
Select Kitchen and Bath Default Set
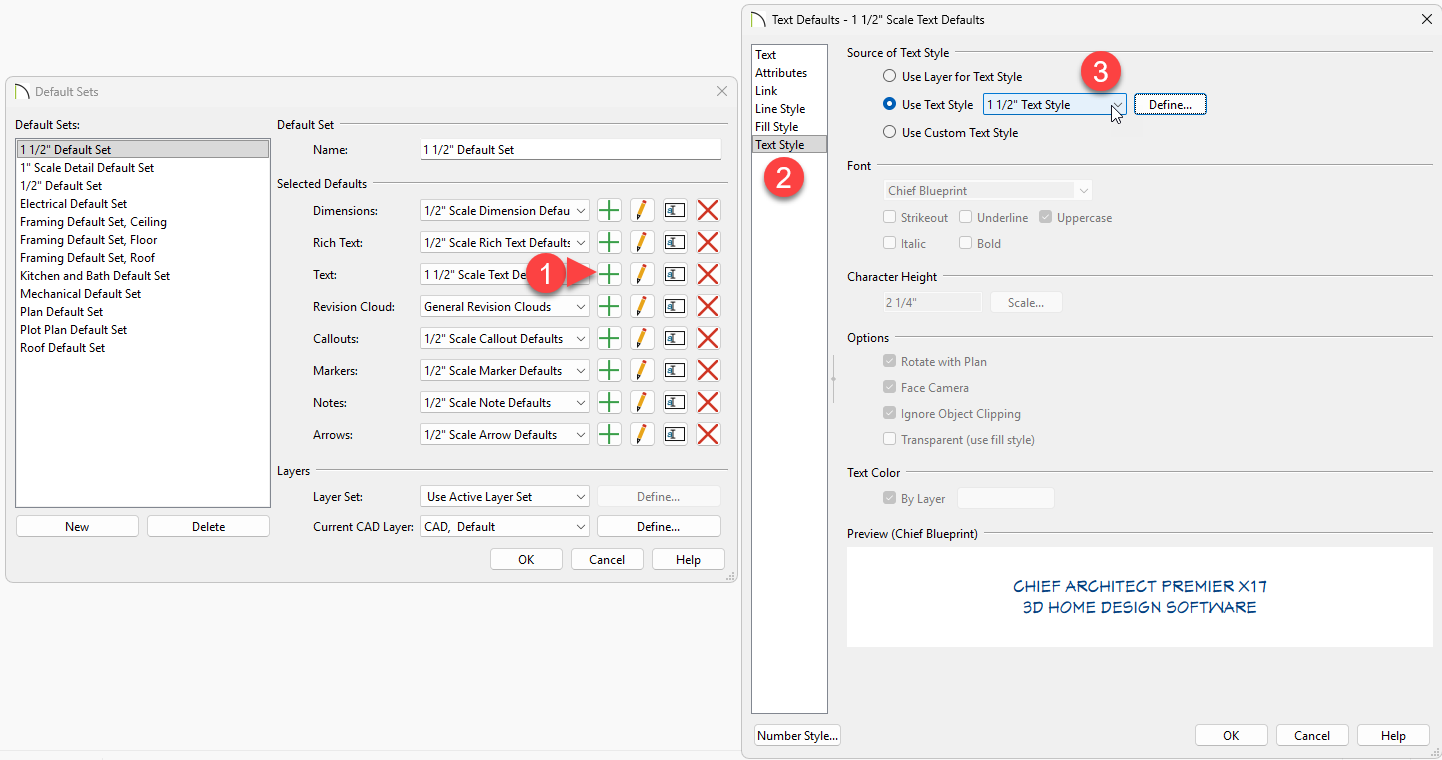pyautogui.click(x=95, y=276)
